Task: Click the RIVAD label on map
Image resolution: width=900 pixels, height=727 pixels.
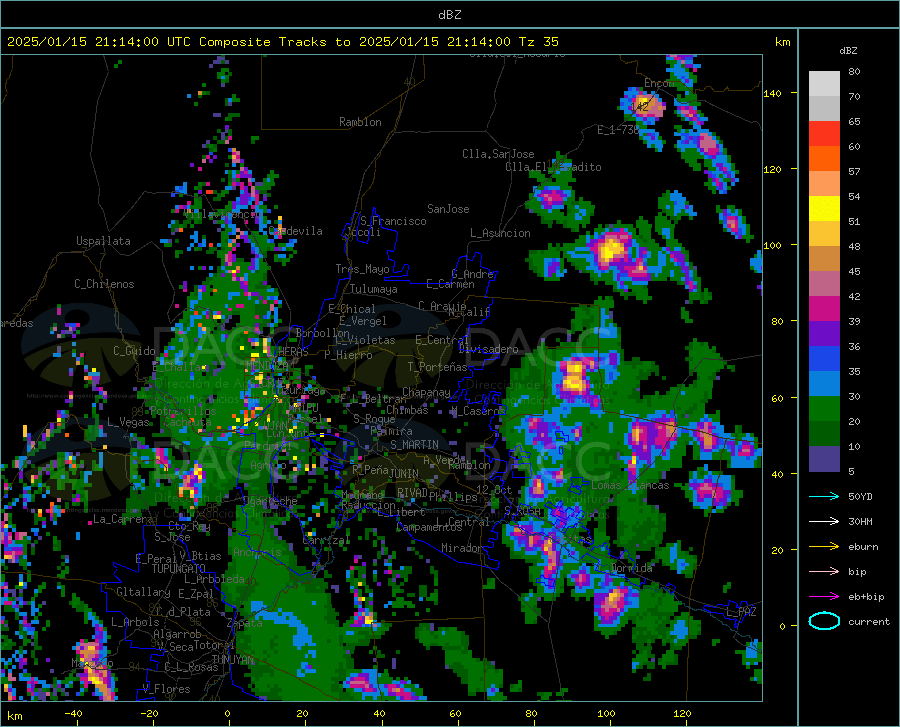Action: coord(413,493)
